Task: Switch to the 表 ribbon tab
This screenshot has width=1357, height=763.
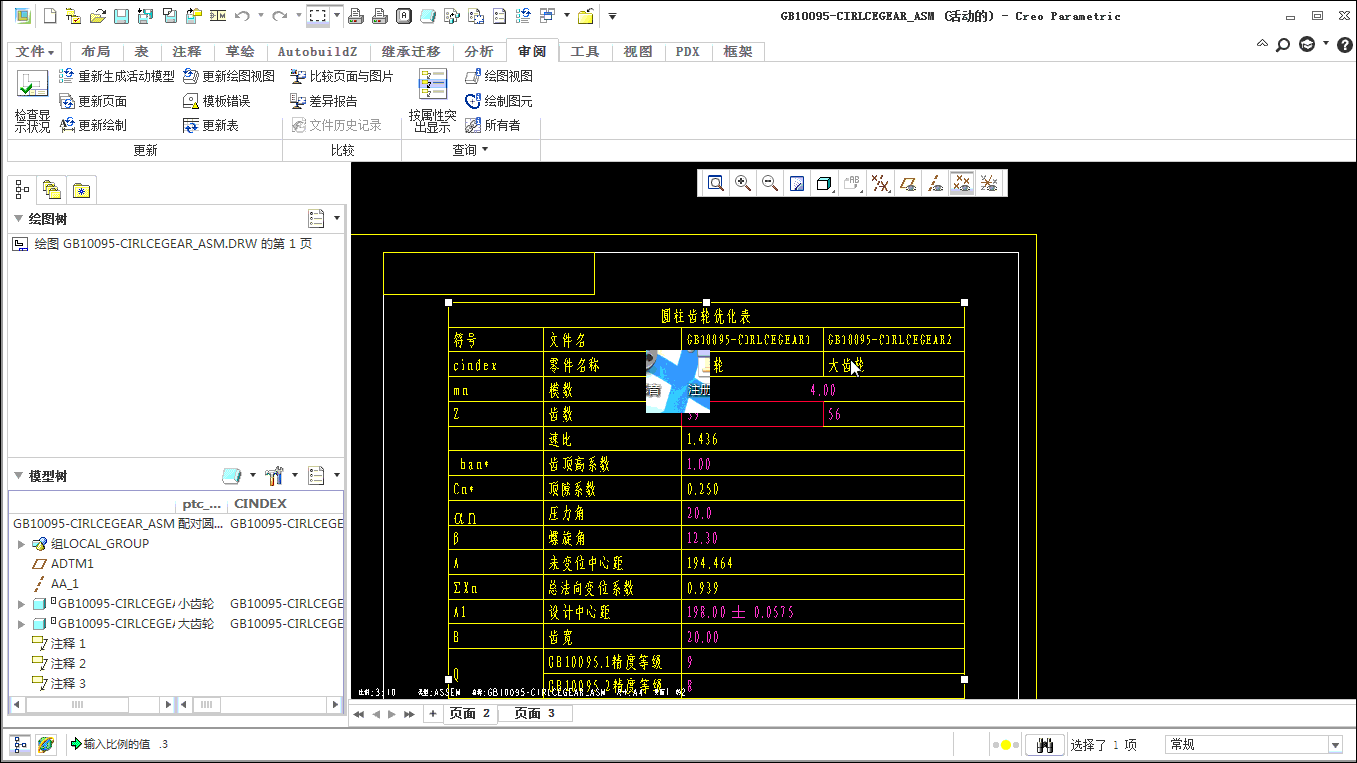Action: pyautogui.click(x=141, y=52)
